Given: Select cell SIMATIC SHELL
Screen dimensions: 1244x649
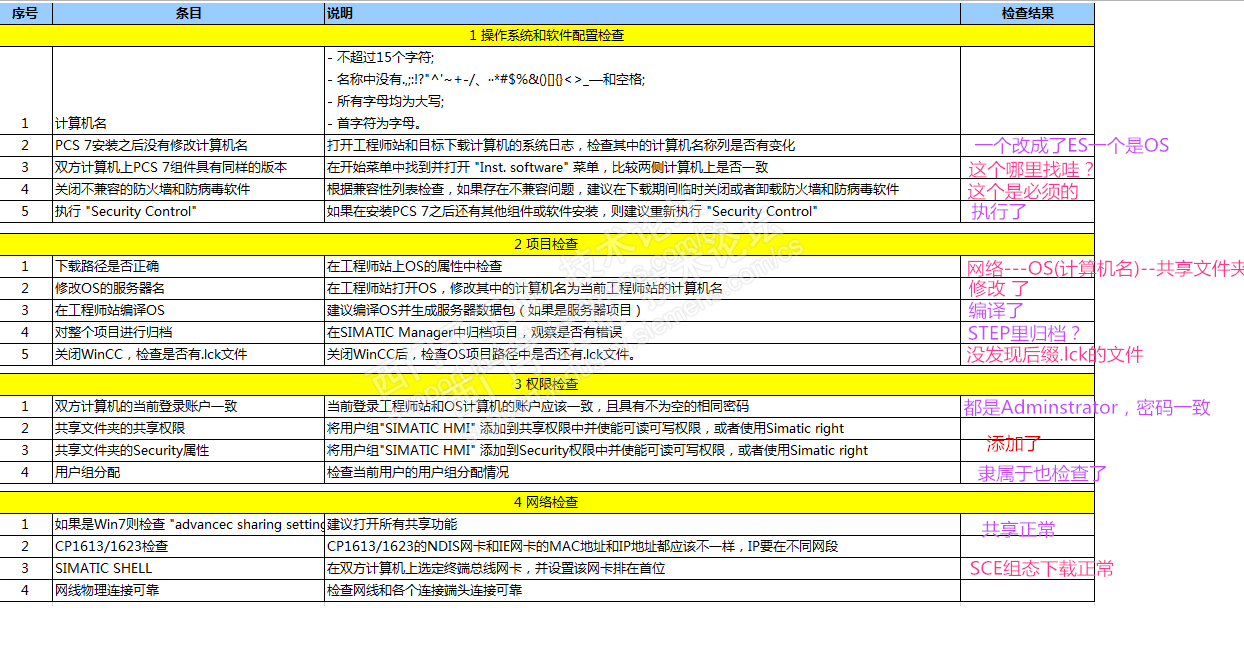Looking at the screenshot, I should point(188,568).
